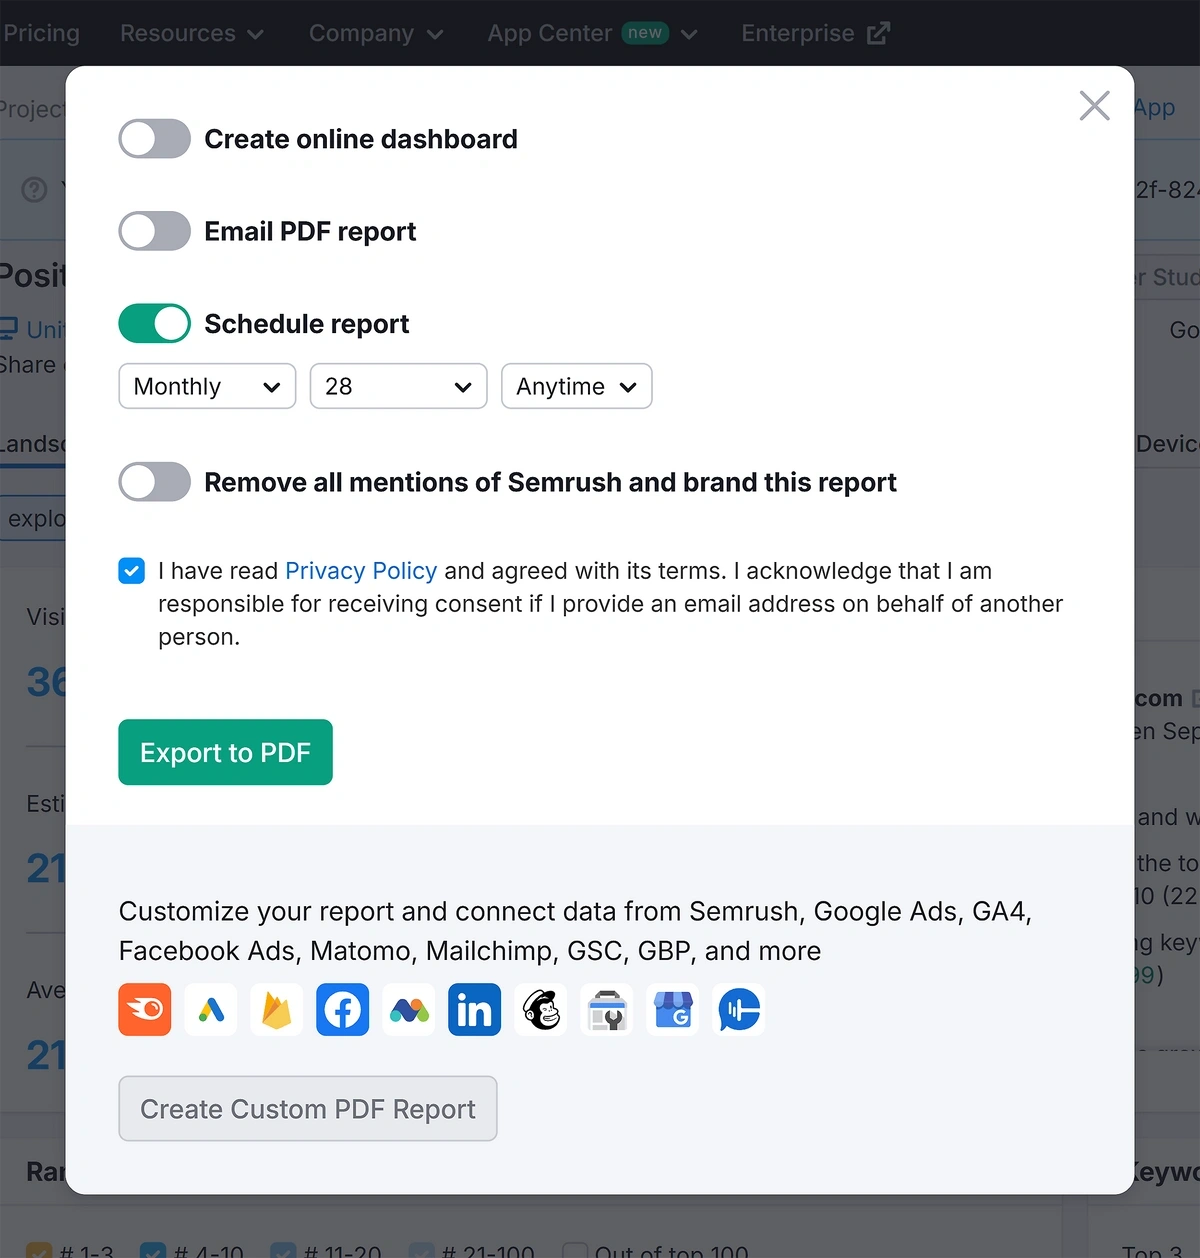Expand the Company menu

(x=376, y=33)
